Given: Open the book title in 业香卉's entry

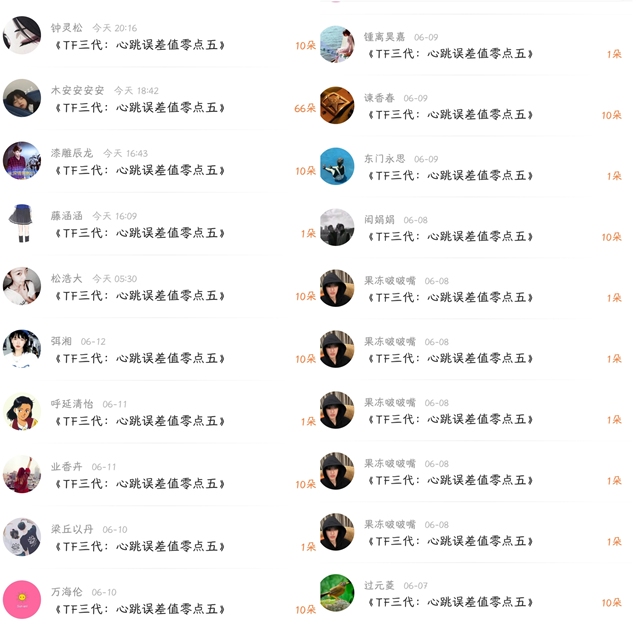Looking at the screenshot, I should click(x=140, y=484).
